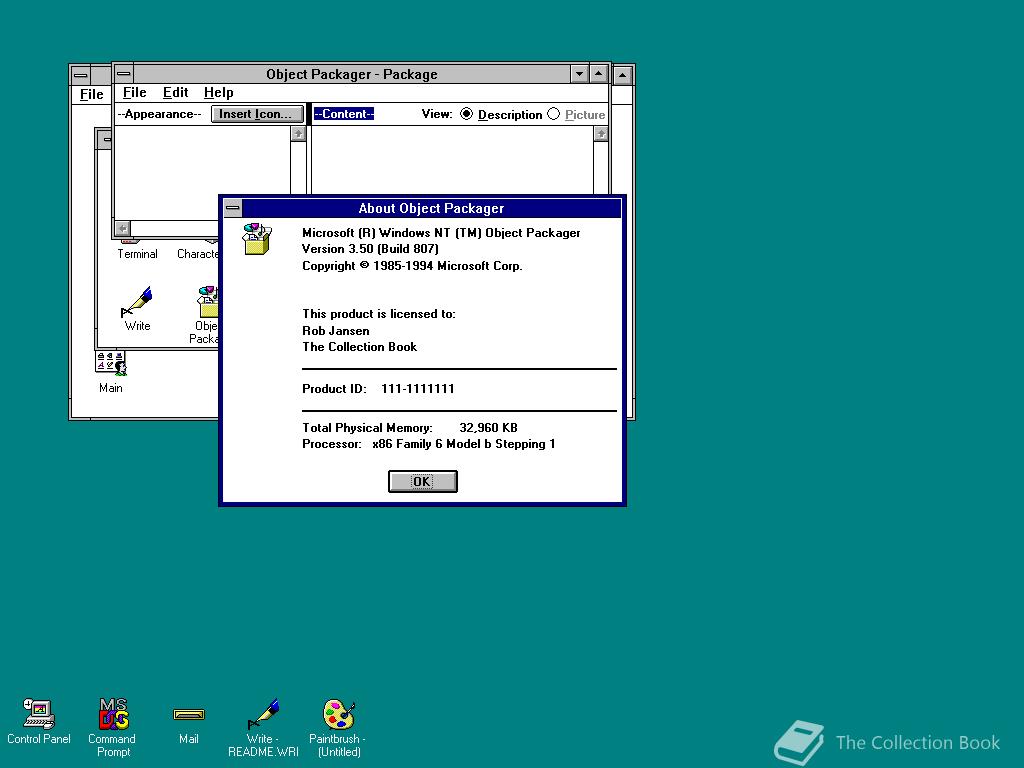The image size is (1024, 768).
Task: Open the About dialog's control menu box
Action: 232,208
